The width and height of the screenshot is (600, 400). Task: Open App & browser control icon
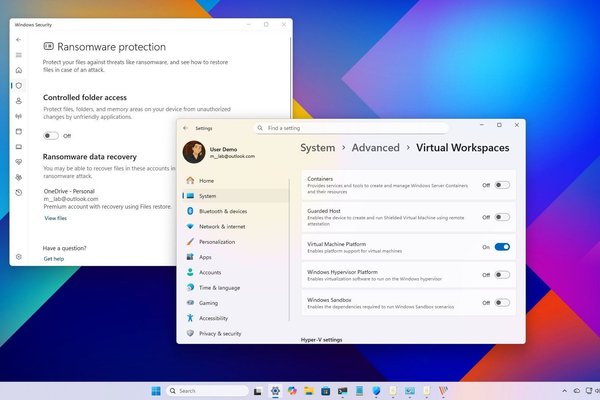(x=19, y=132)
